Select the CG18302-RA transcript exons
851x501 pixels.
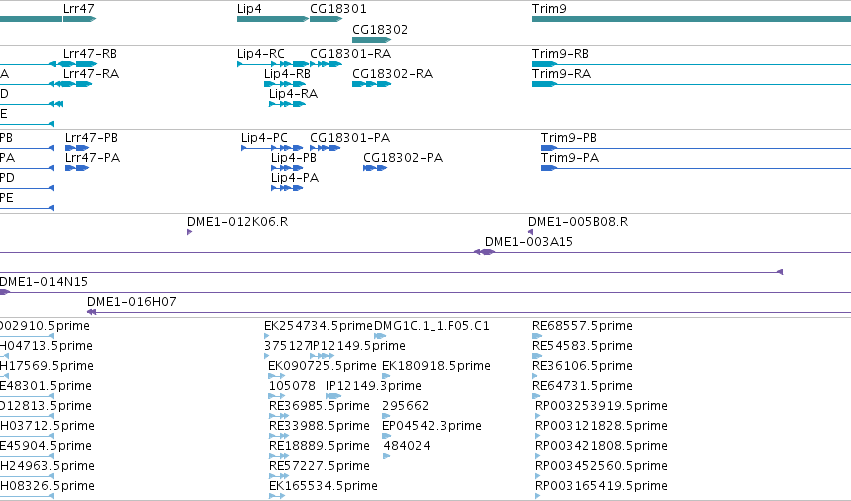(x=372, y=84)
